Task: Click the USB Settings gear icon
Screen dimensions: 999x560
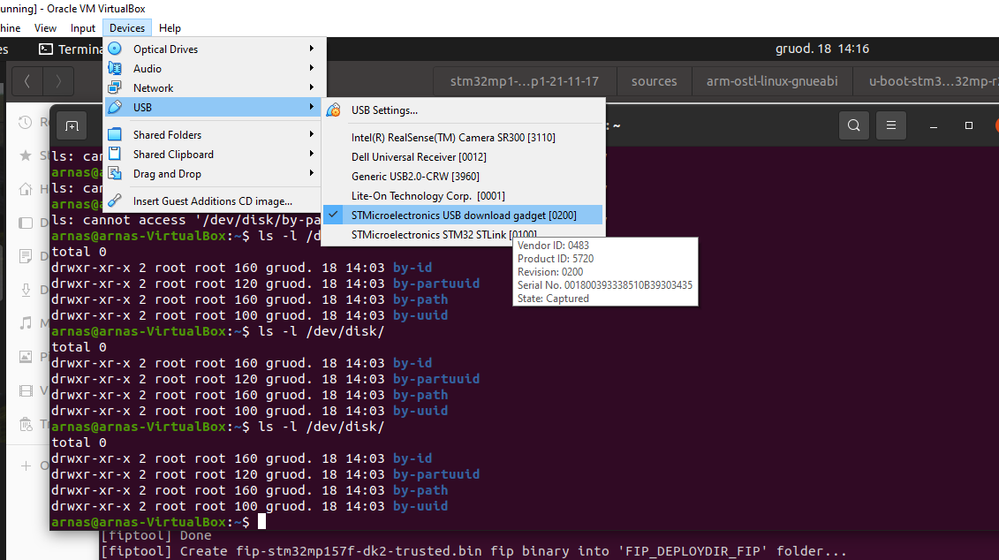Action: click(x=333, y=110)
